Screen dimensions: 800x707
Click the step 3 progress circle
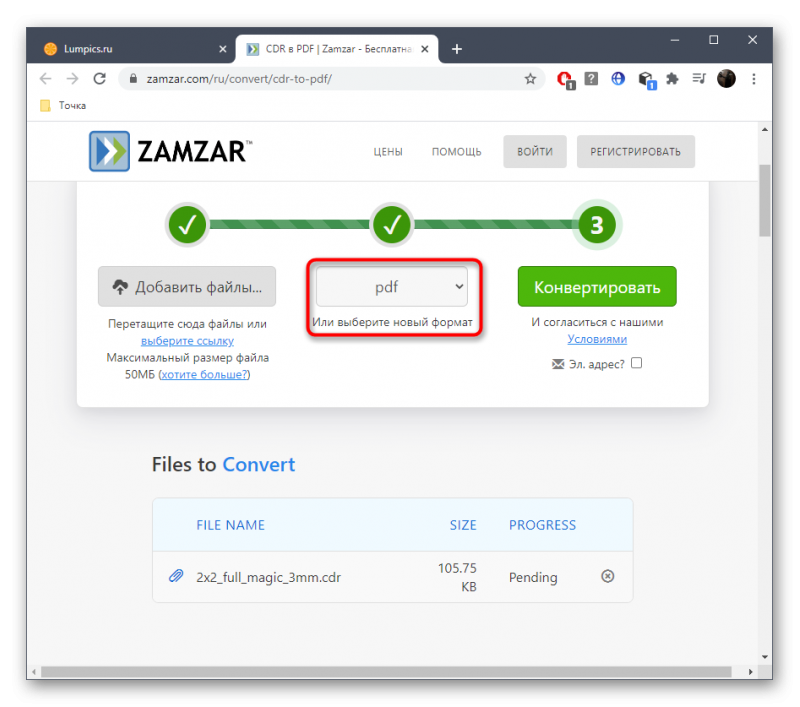tap(596, 224)
